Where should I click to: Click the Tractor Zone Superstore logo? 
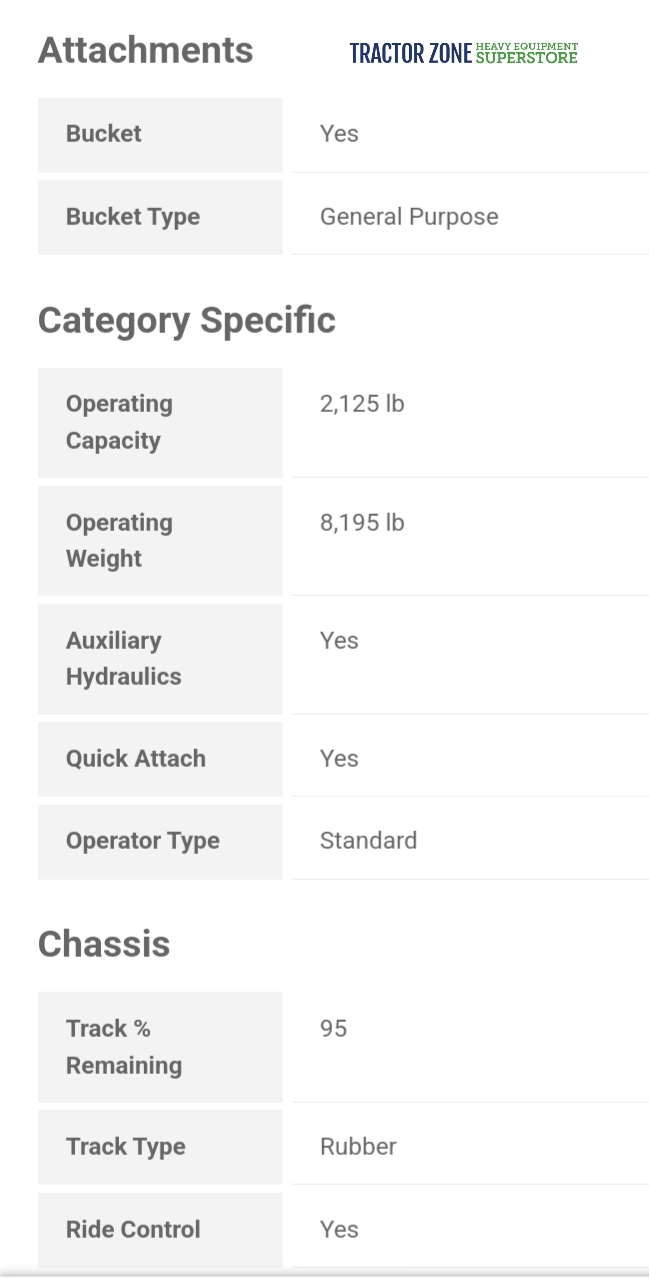(x=463, y=53)
